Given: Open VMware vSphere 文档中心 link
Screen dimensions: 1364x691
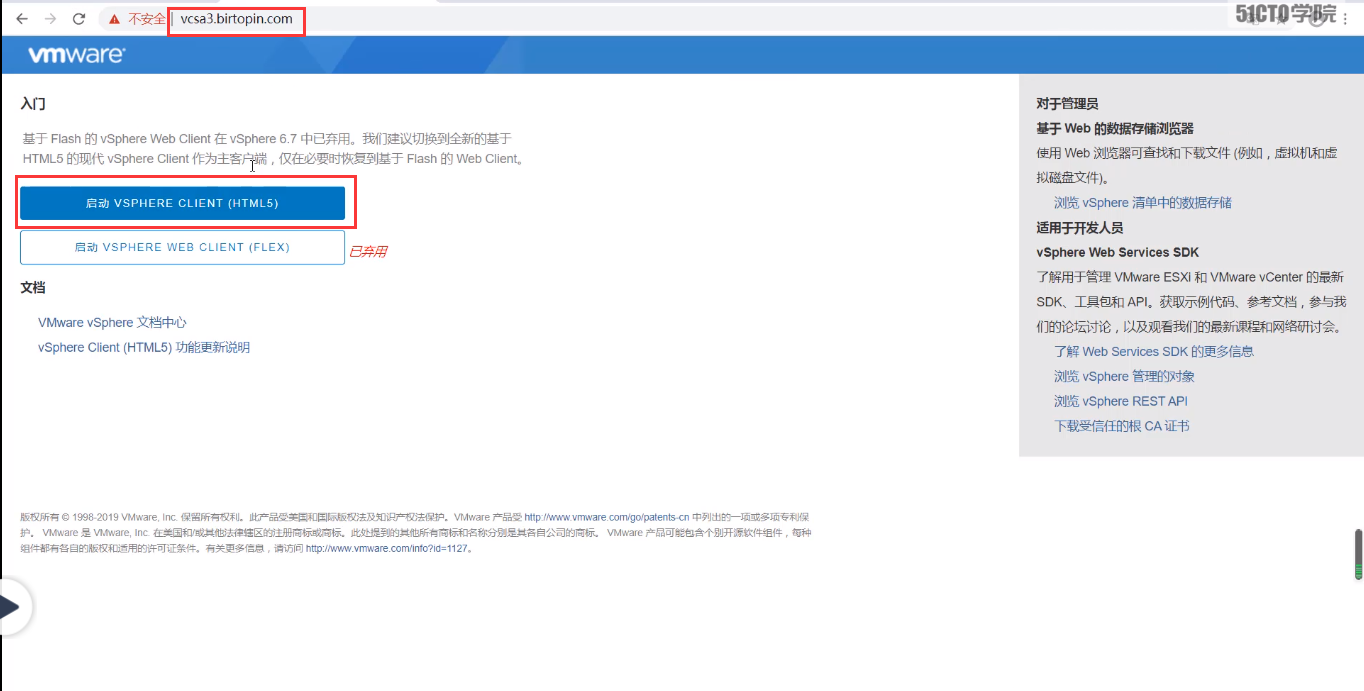Looking at the screenshot, I should coord(112,322).
